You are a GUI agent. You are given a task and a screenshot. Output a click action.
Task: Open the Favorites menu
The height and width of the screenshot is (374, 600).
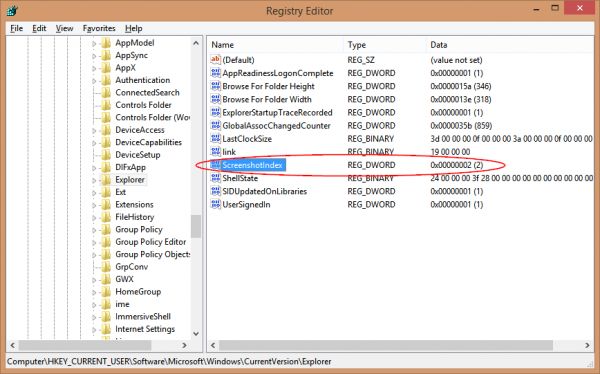(99, 28)
